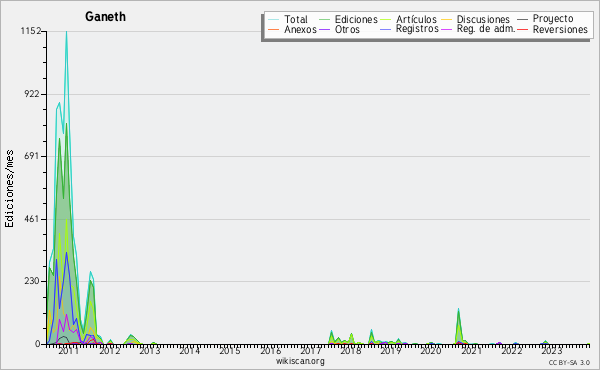Click the 2012 x-axis label
Screen dimensions: 600x370
coord(110,351)
